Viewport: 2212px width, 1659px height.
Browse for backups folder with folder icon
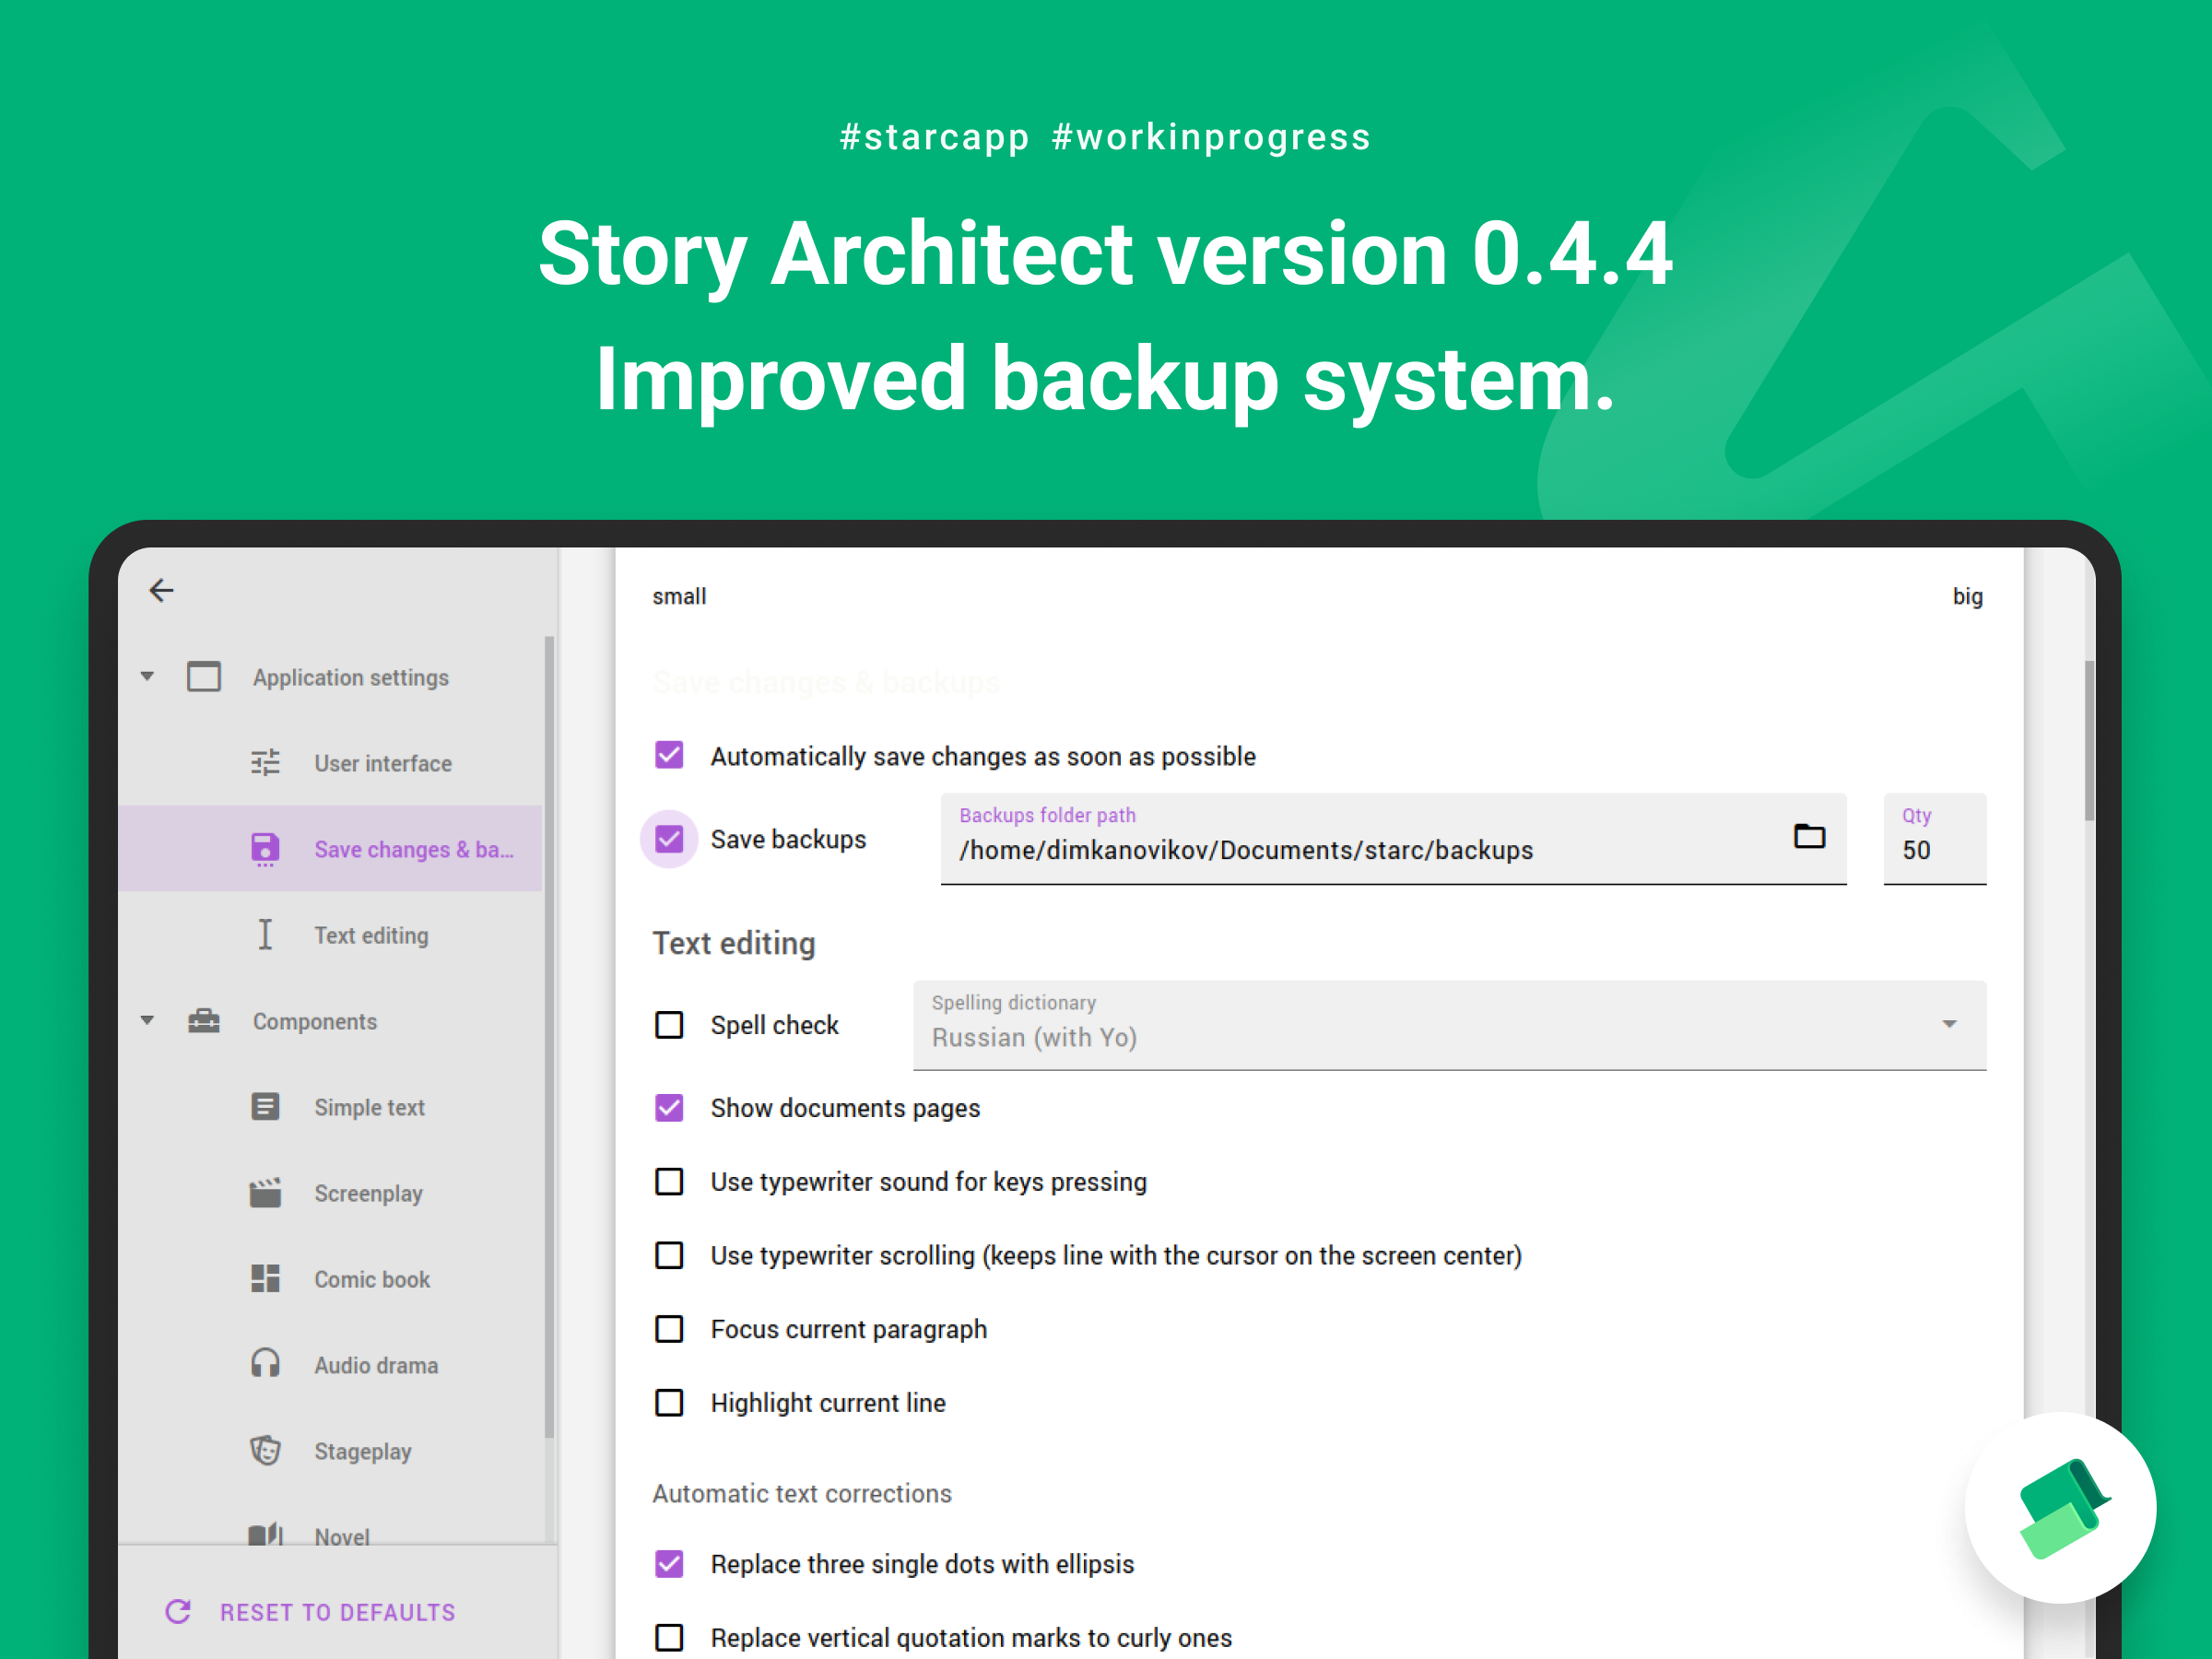[x=1809, y=836]
